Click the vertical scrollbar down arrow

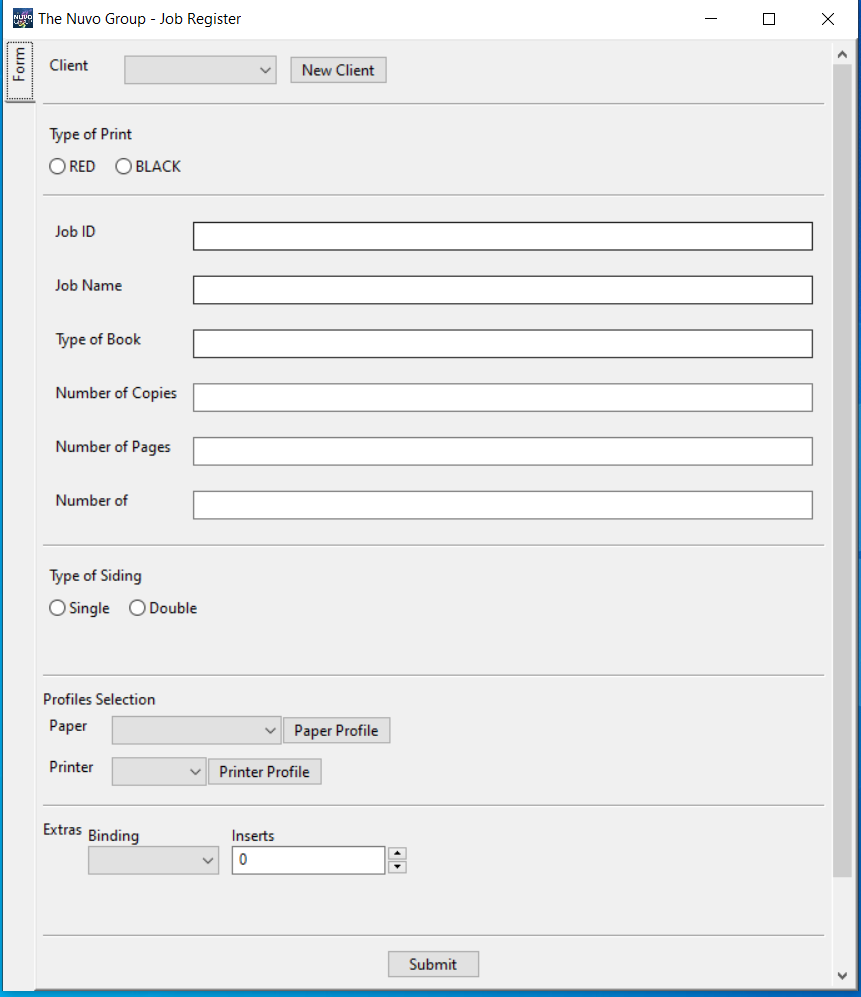coord(843,975)
